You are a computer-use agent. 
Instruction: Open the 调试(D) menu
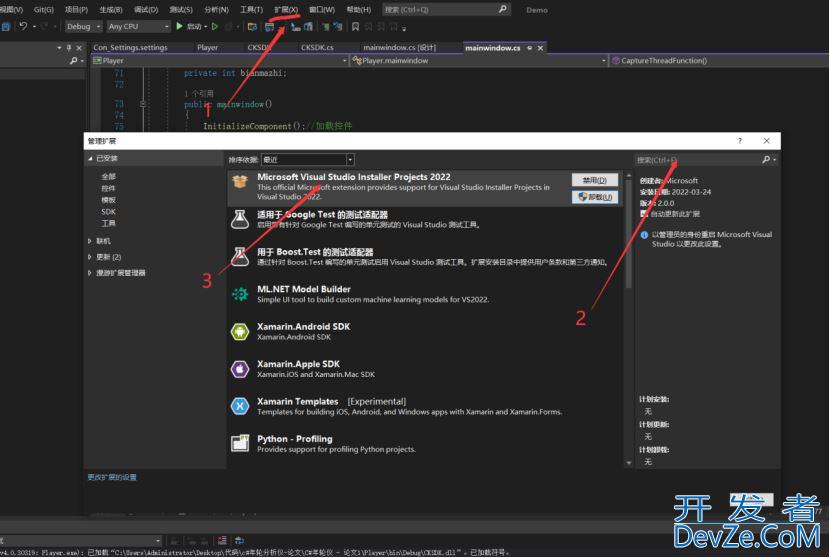(146, 10)
